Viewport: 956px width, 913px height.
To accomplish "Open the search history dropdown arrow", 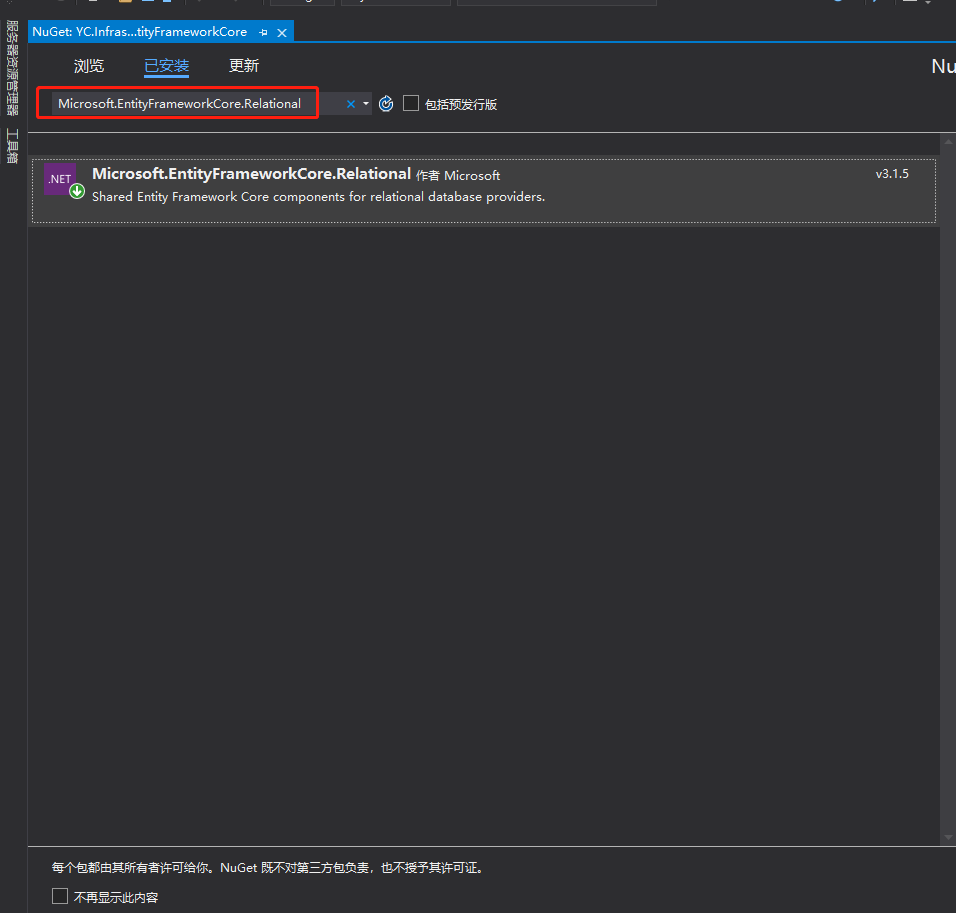I will point(365,103).
